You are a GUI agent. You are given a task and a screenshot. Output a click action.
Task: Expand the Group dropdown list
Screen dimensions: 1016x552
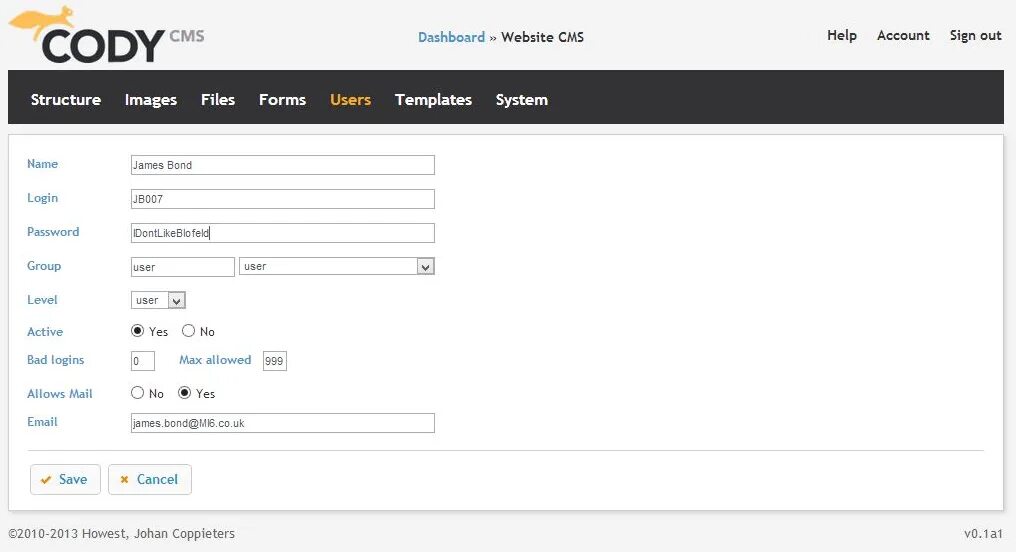336,266
